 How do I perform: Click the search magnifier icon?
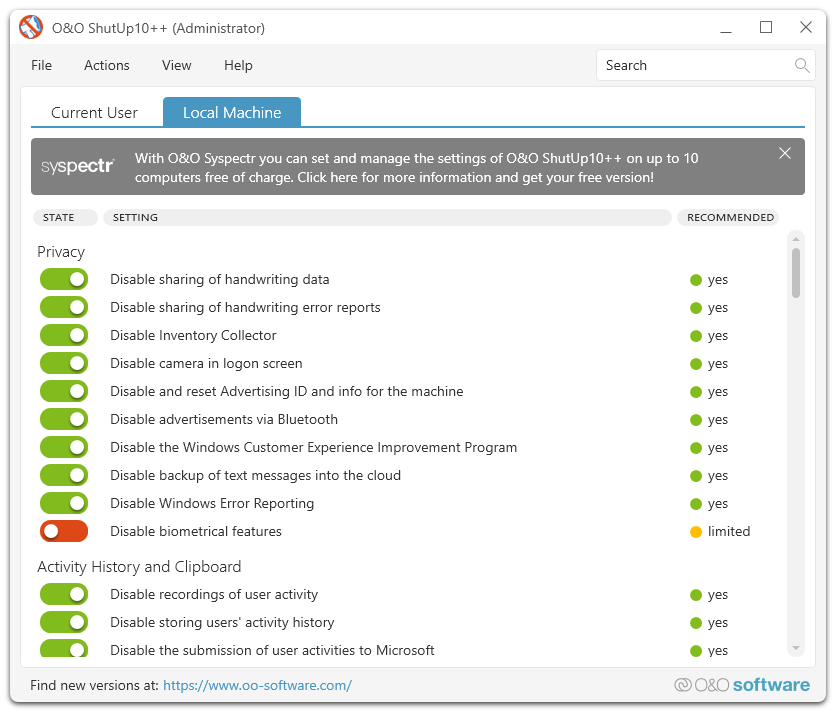pyautogui.click(x=801, y=66)
